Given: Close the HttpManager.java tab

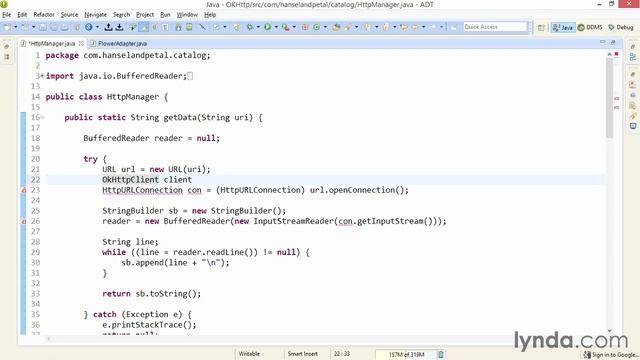Looking at the screenshot, I should [81, 43].
